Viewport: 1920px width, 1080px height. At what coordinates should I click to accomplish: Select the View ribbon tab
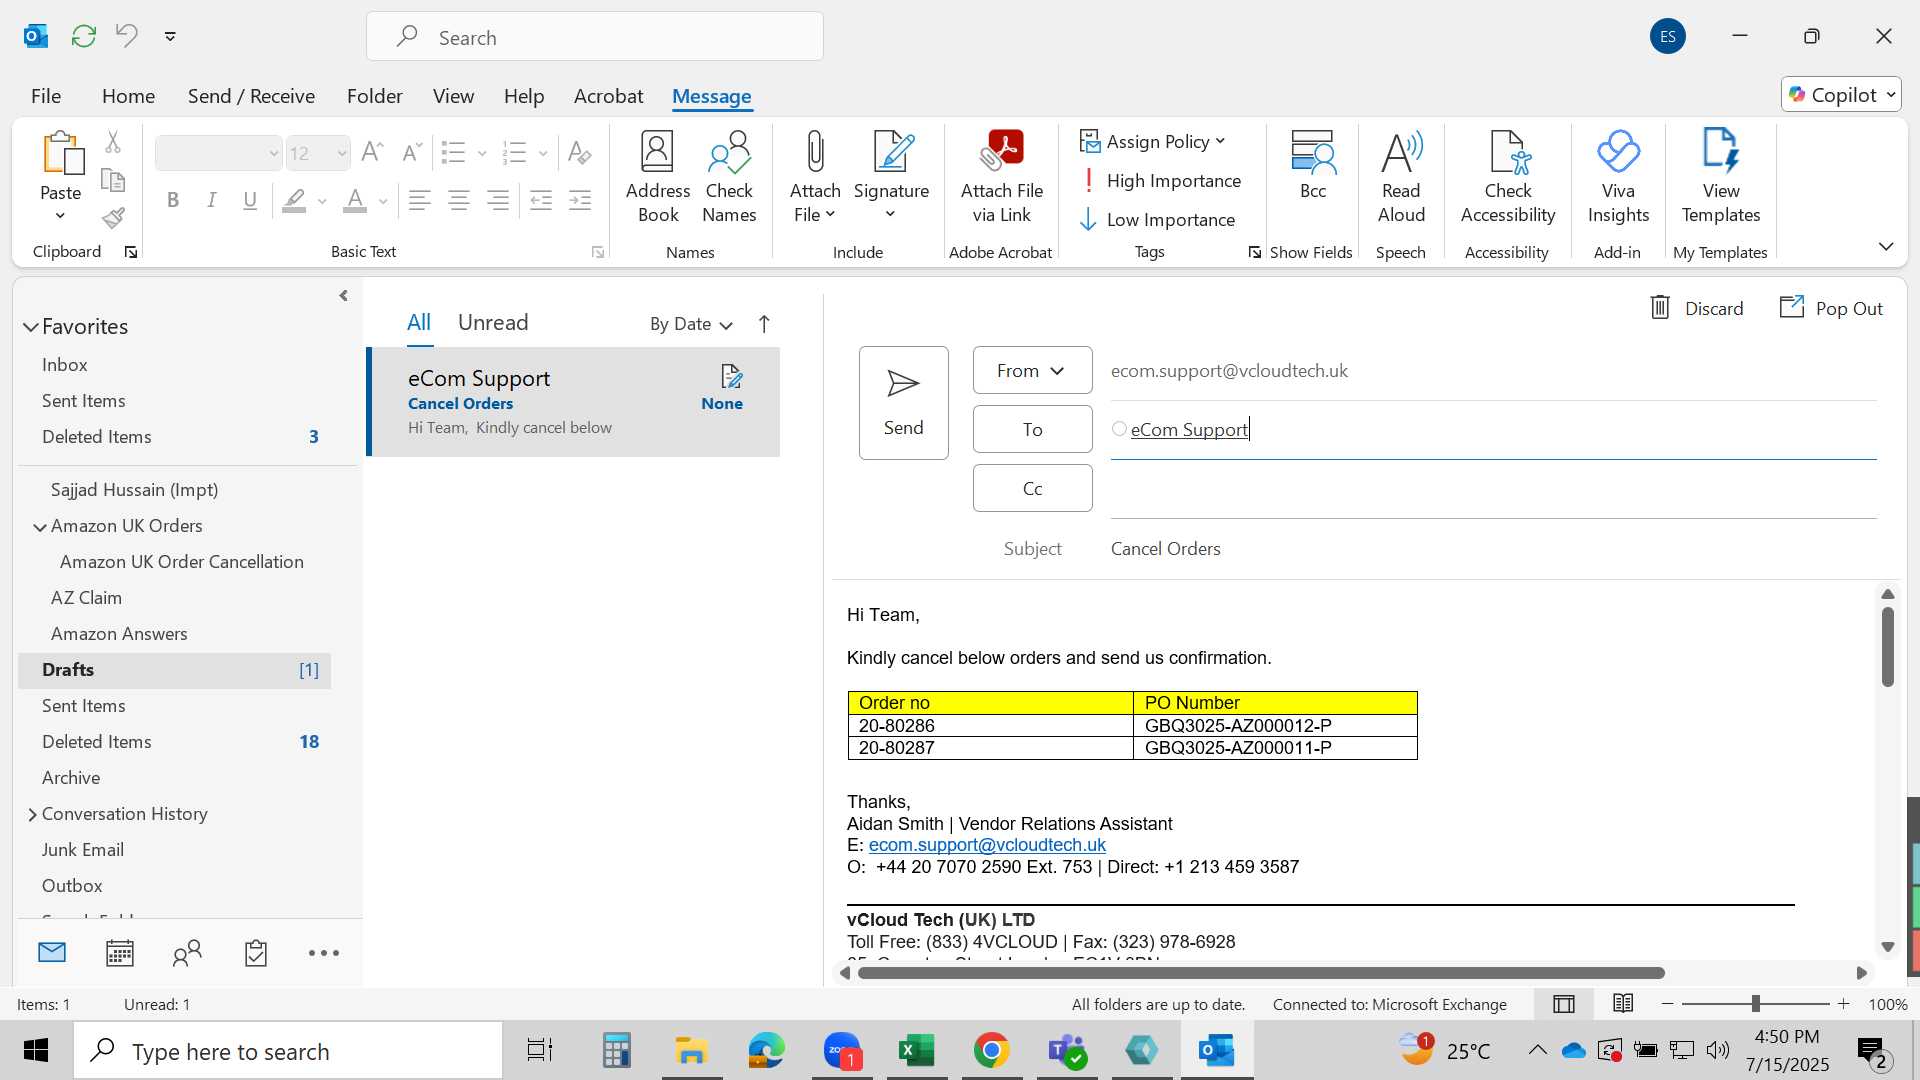click(453, 96)
